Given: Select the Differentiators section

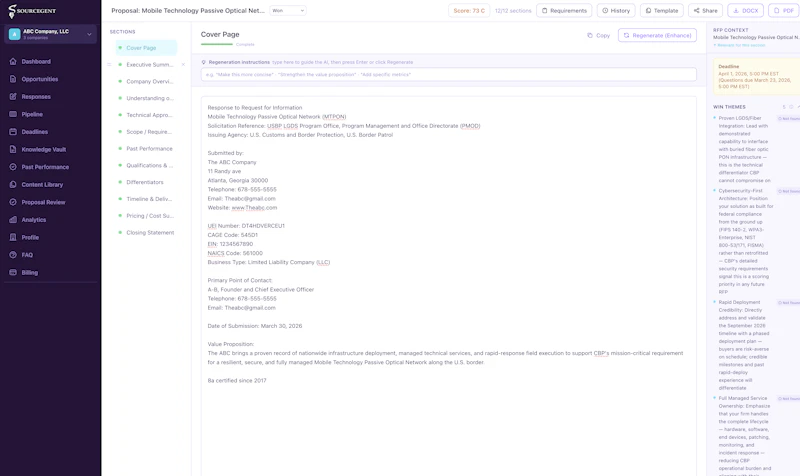Looking at the screenshot, I should point(146,182).
